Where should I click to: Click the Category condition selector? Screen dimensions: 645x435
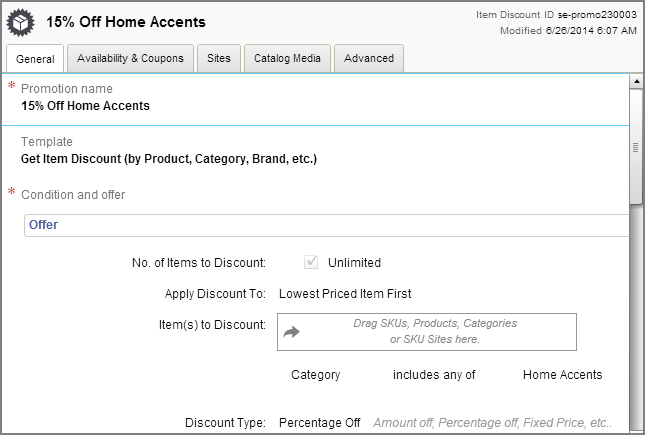click(316, 375)
